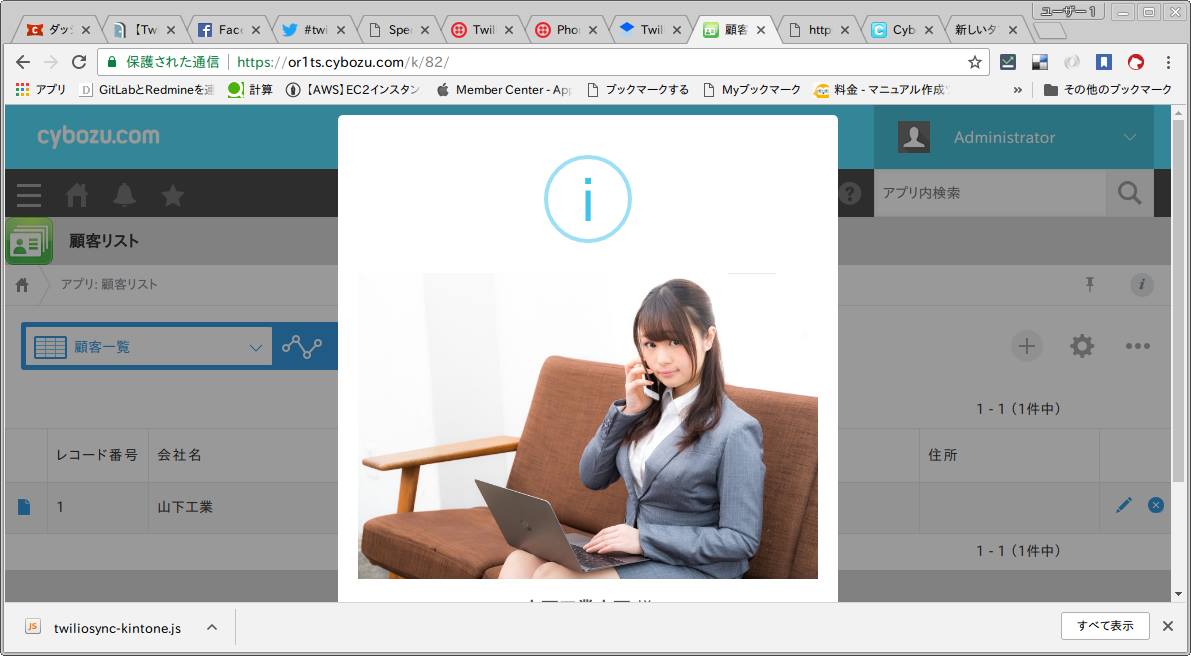Open app settings gear icon
Image resolution: width=1191 pixels, height=656 pixels.
(x=1082, y=346)
